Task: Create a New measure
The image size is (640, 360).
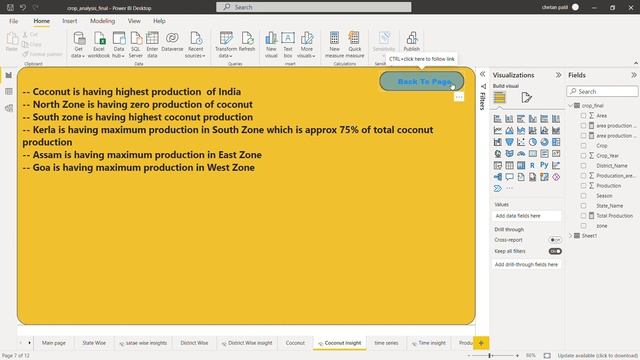Action: 334,45
